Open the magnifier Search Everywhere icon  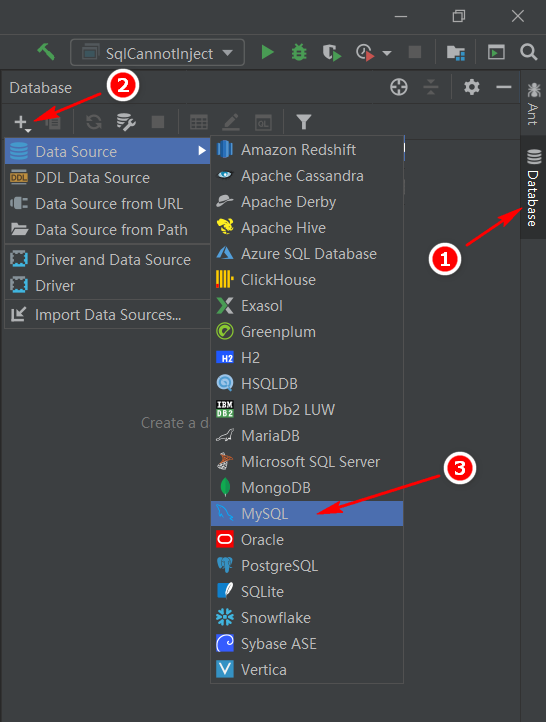[x=529, y=52]
